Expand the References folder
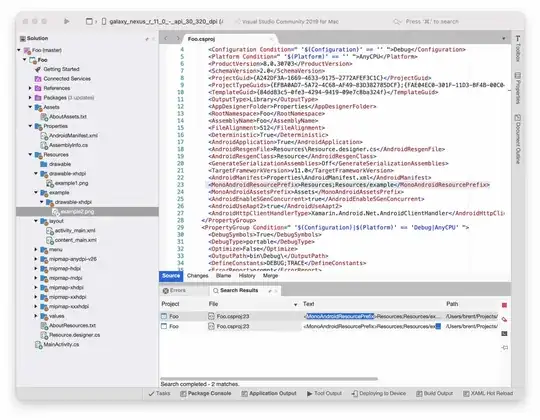 (30, 88)
